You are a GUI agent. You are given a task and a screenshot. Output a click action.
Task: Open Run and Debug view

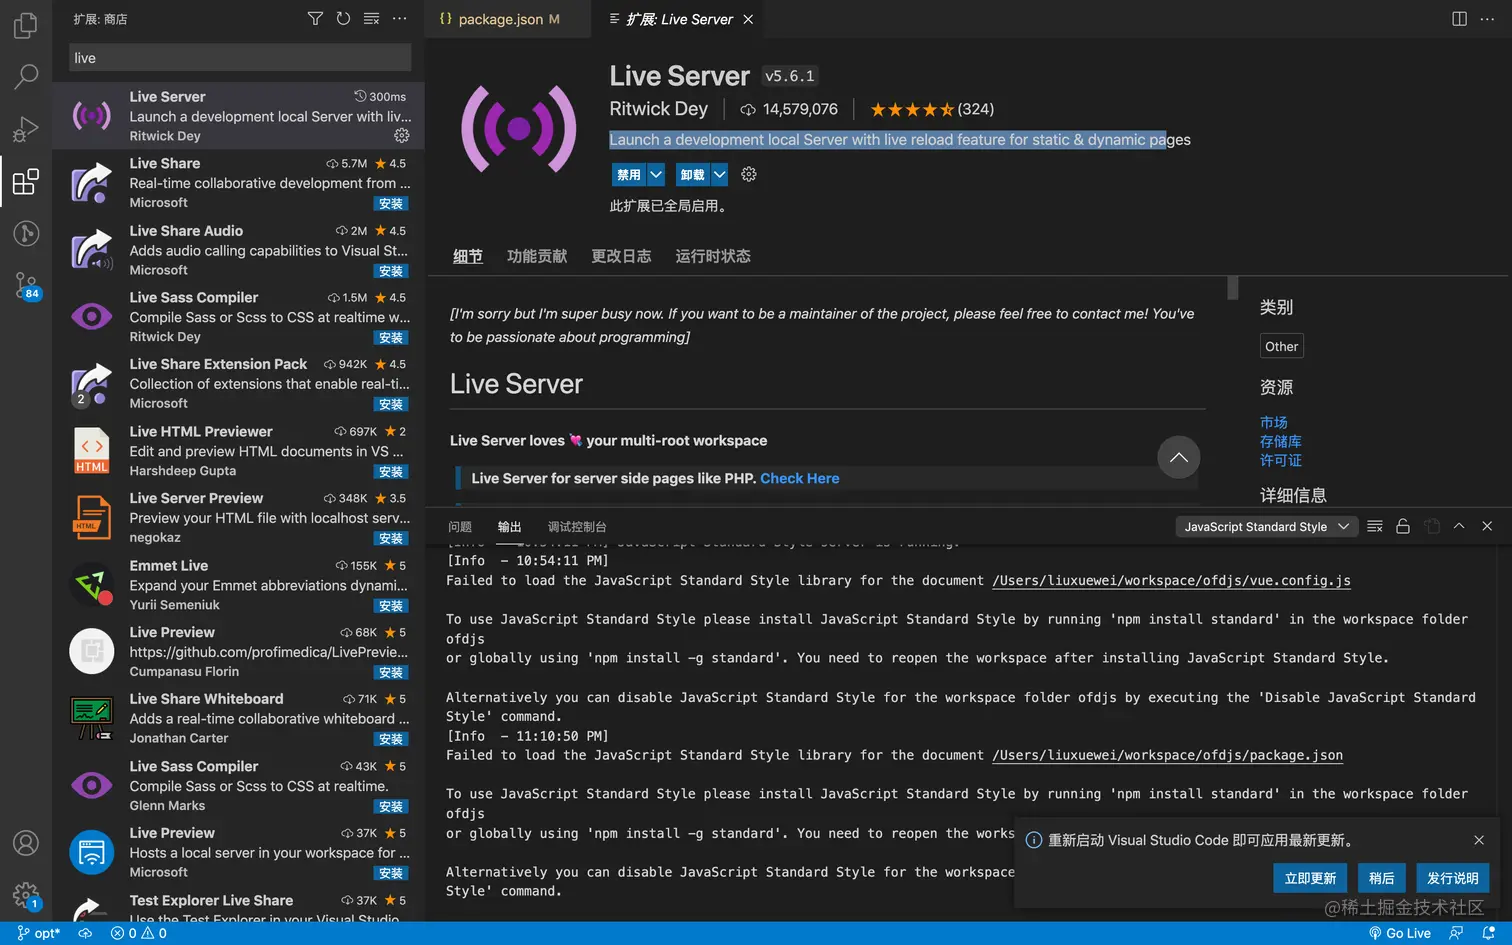click(26, 129)
